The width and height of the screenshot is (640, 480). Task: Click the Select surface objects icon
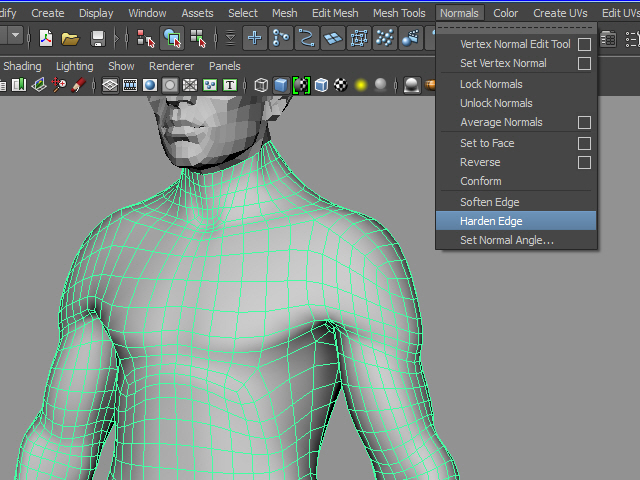pos(333,38)
